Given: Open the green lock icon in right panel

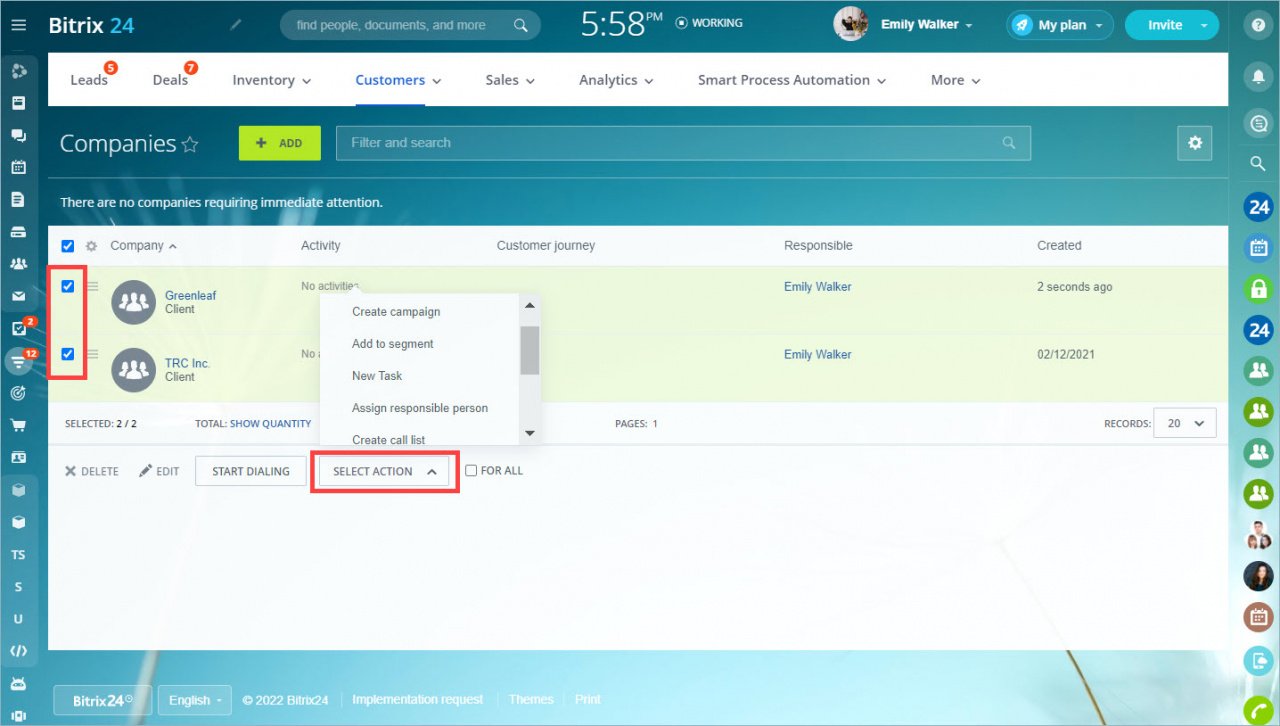Looking at the screenshot, I should [1259, 288].
